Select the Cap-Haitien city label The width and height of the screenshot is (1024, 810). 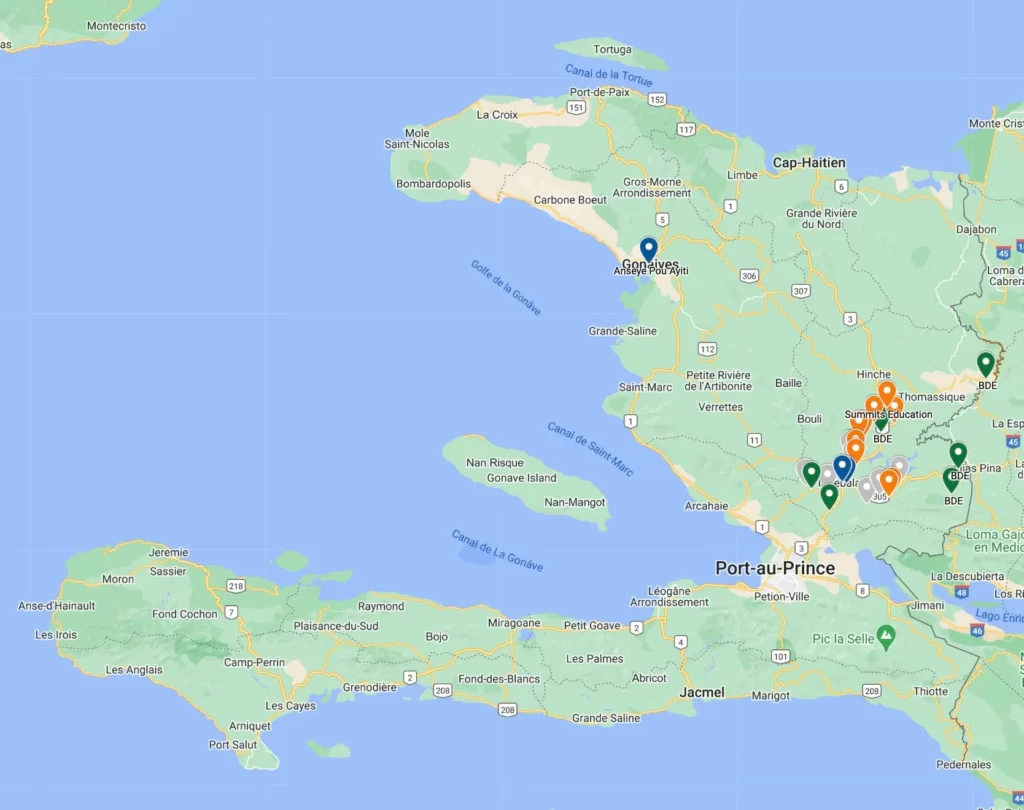808,163
